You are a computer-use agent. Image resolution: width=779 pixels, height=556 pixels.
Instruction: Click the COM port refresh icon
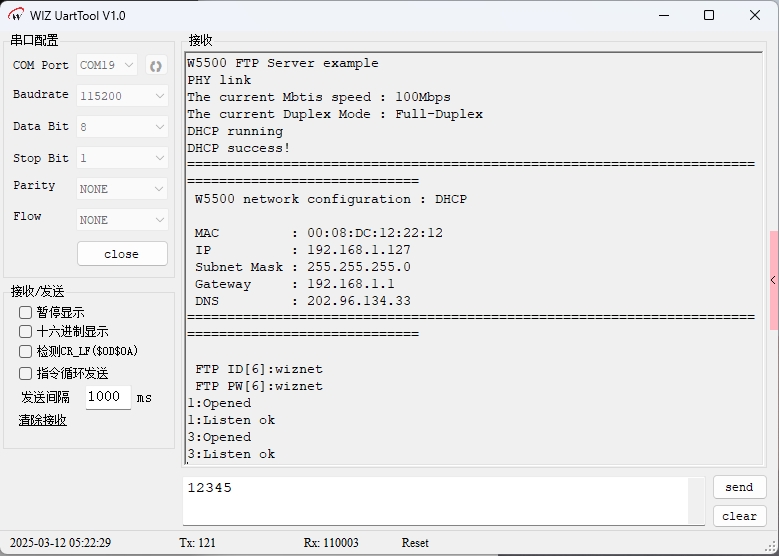tap(156, 66)
